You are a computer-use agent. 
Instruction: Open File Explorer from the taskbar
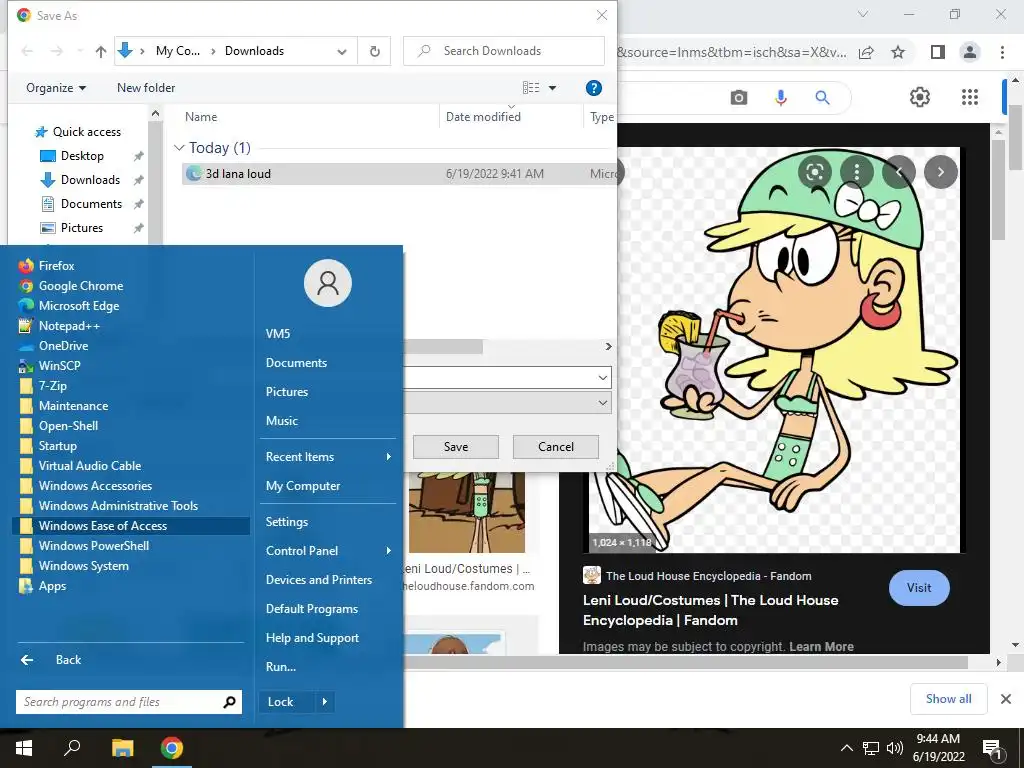122,748
